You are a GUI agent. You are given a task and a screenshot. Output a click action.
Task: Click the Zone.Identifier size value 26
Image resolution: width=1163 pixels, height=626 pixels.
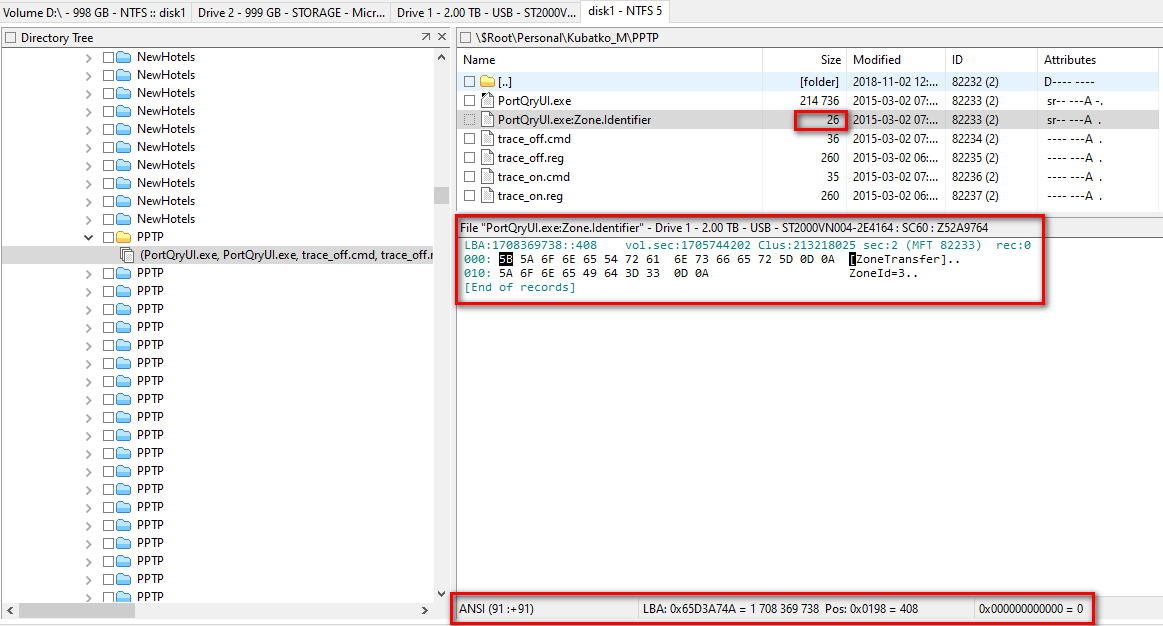point(833,120)
